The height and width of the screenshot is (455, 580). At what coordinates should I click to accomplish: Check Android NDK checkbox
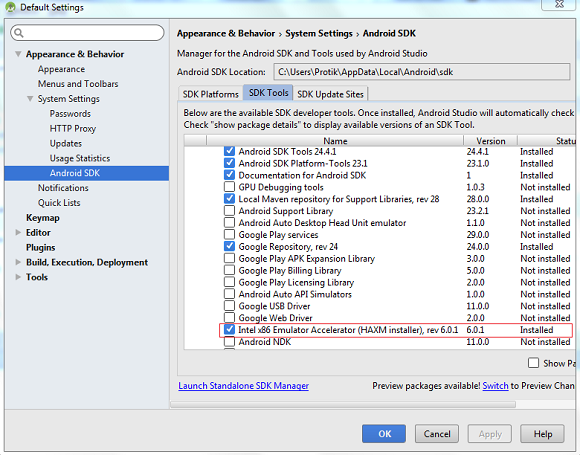229,341
